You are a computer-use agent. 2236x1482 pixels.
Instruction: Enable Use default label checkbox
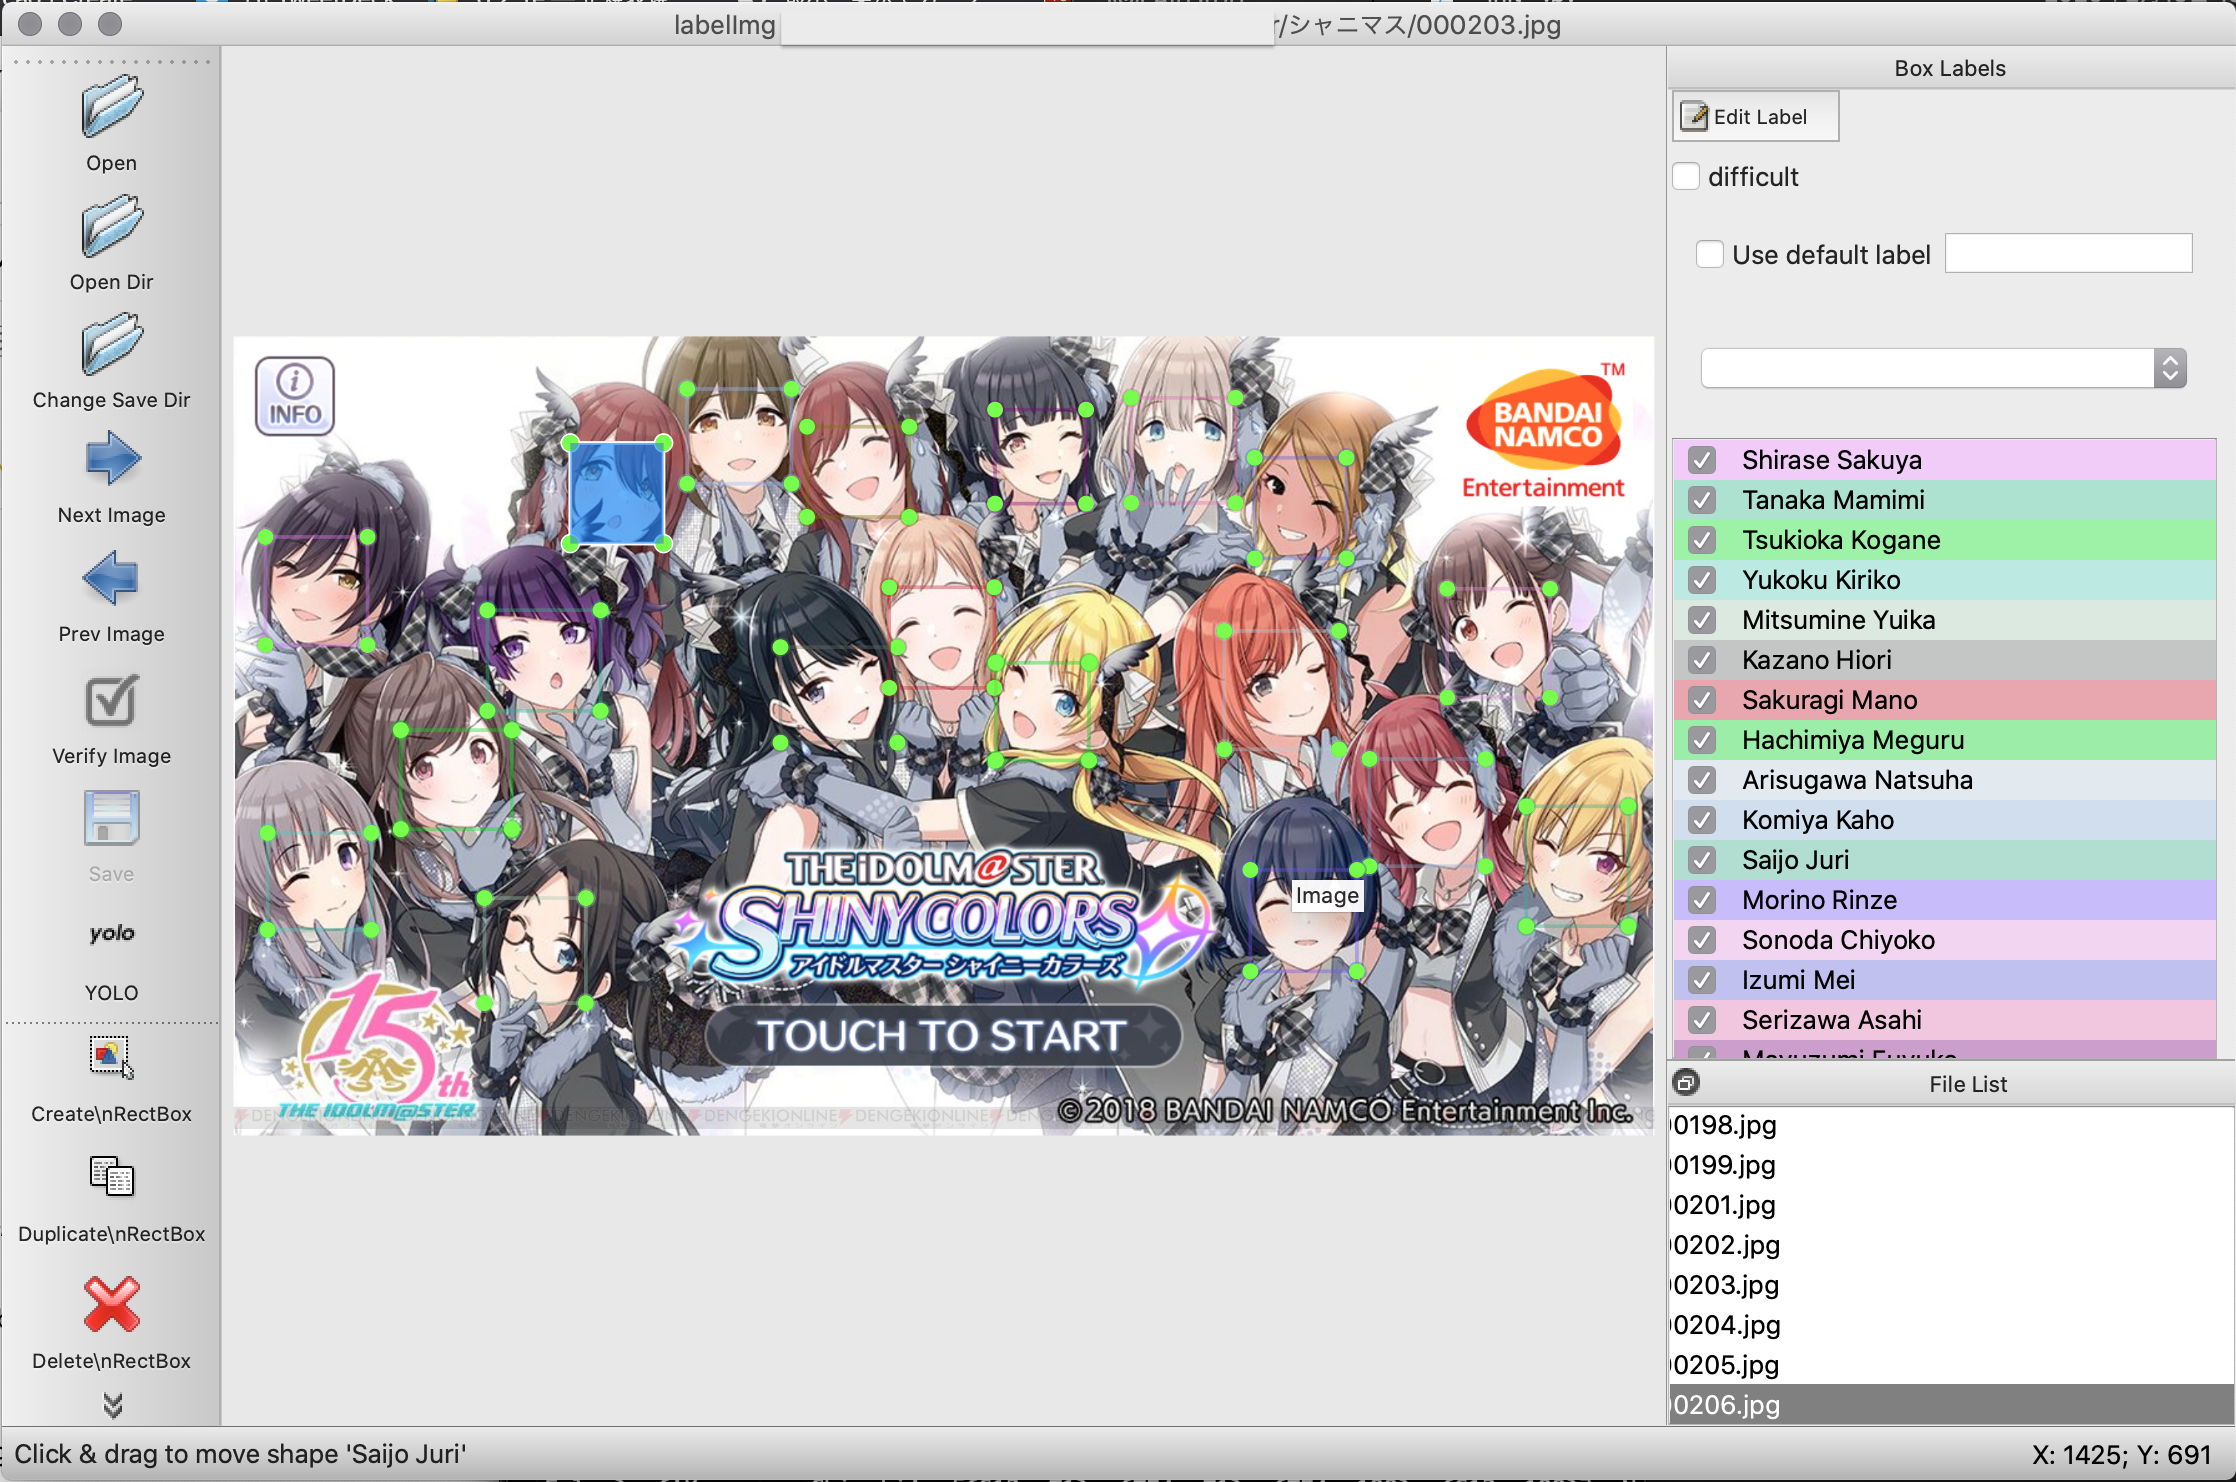pos(1710,255)
